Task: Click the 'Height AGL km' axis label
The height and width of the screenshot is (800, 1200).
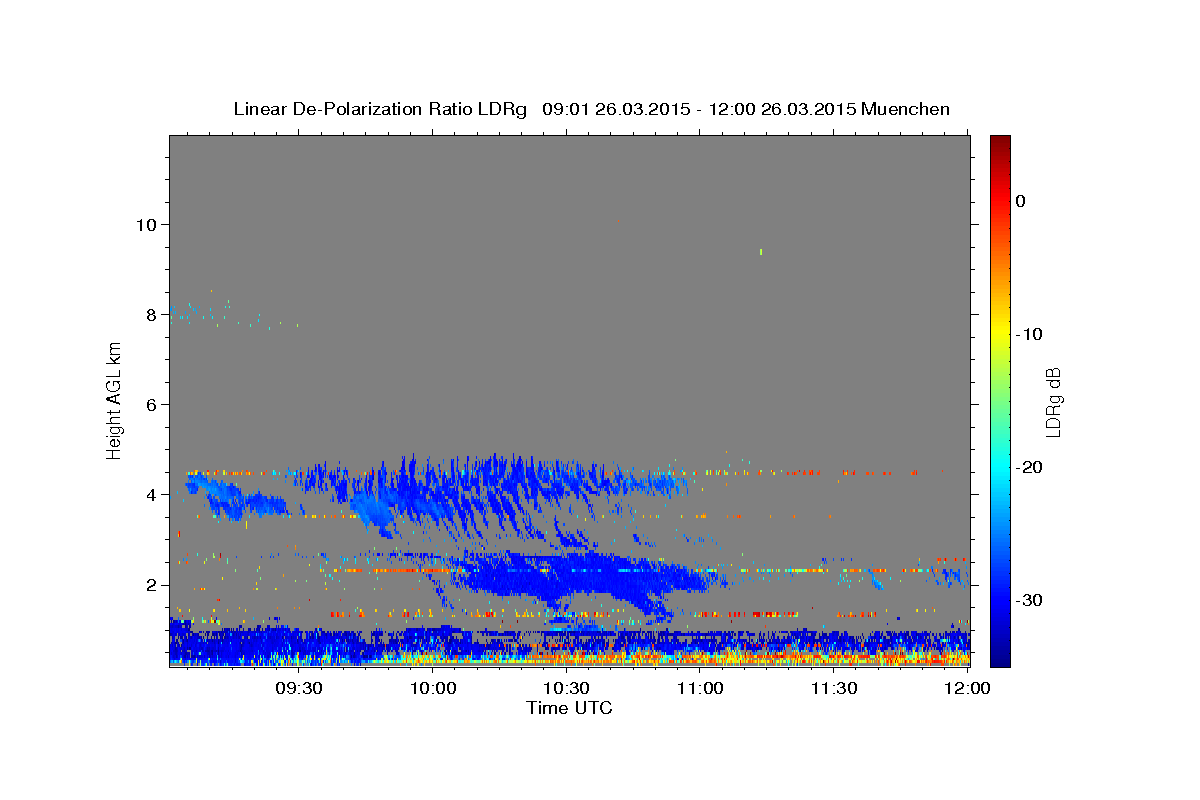Action: tap(115, 400)
